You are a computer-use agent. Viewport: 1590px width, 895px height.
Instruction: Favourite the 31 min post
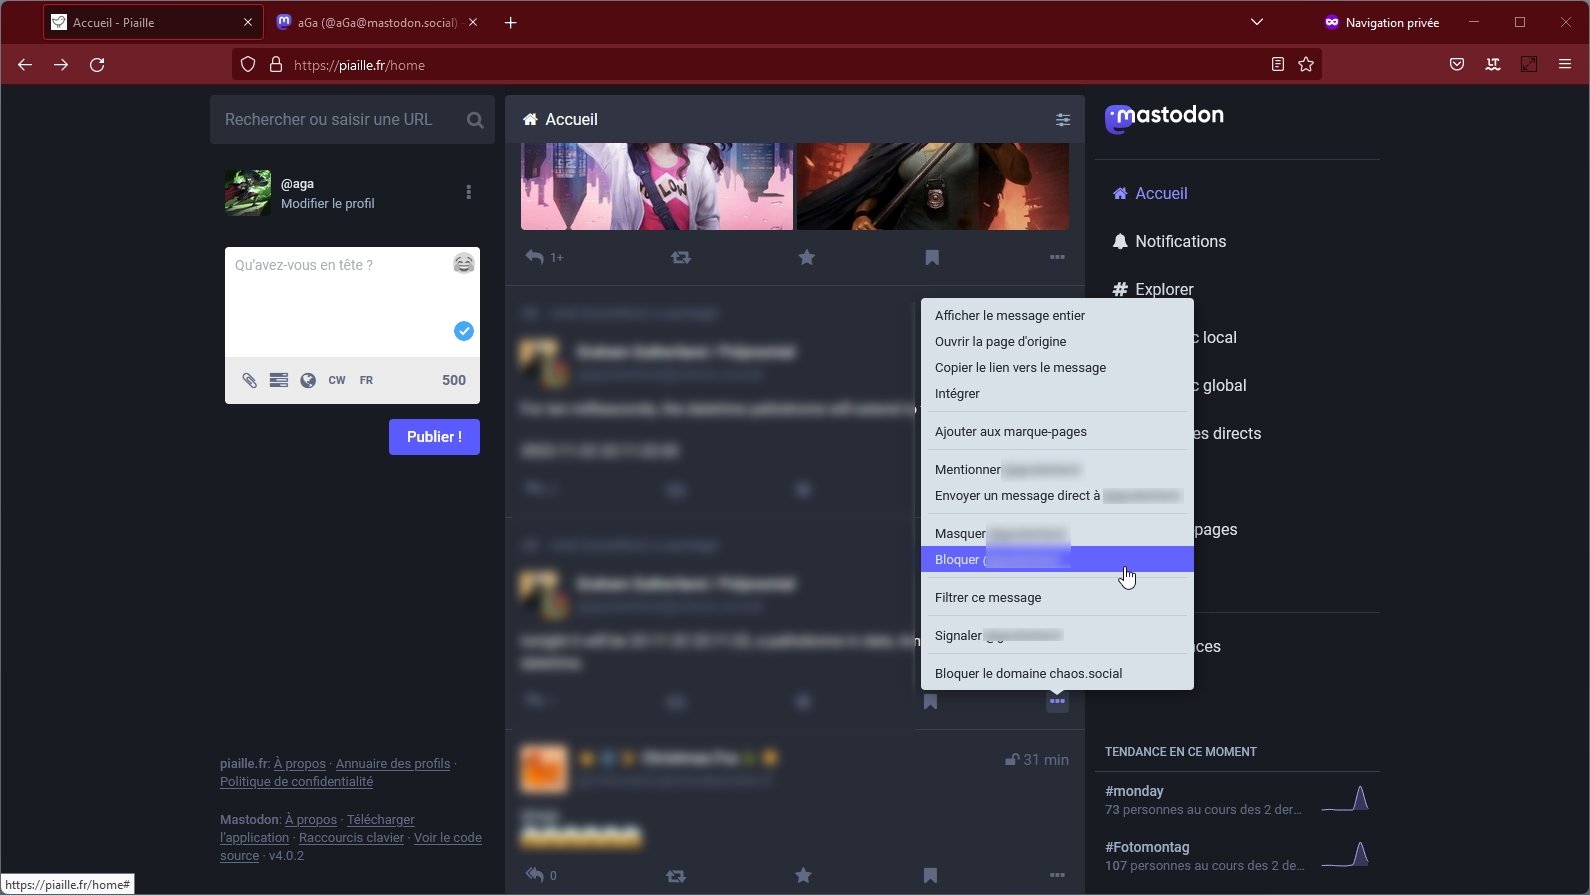pos(803,875)
